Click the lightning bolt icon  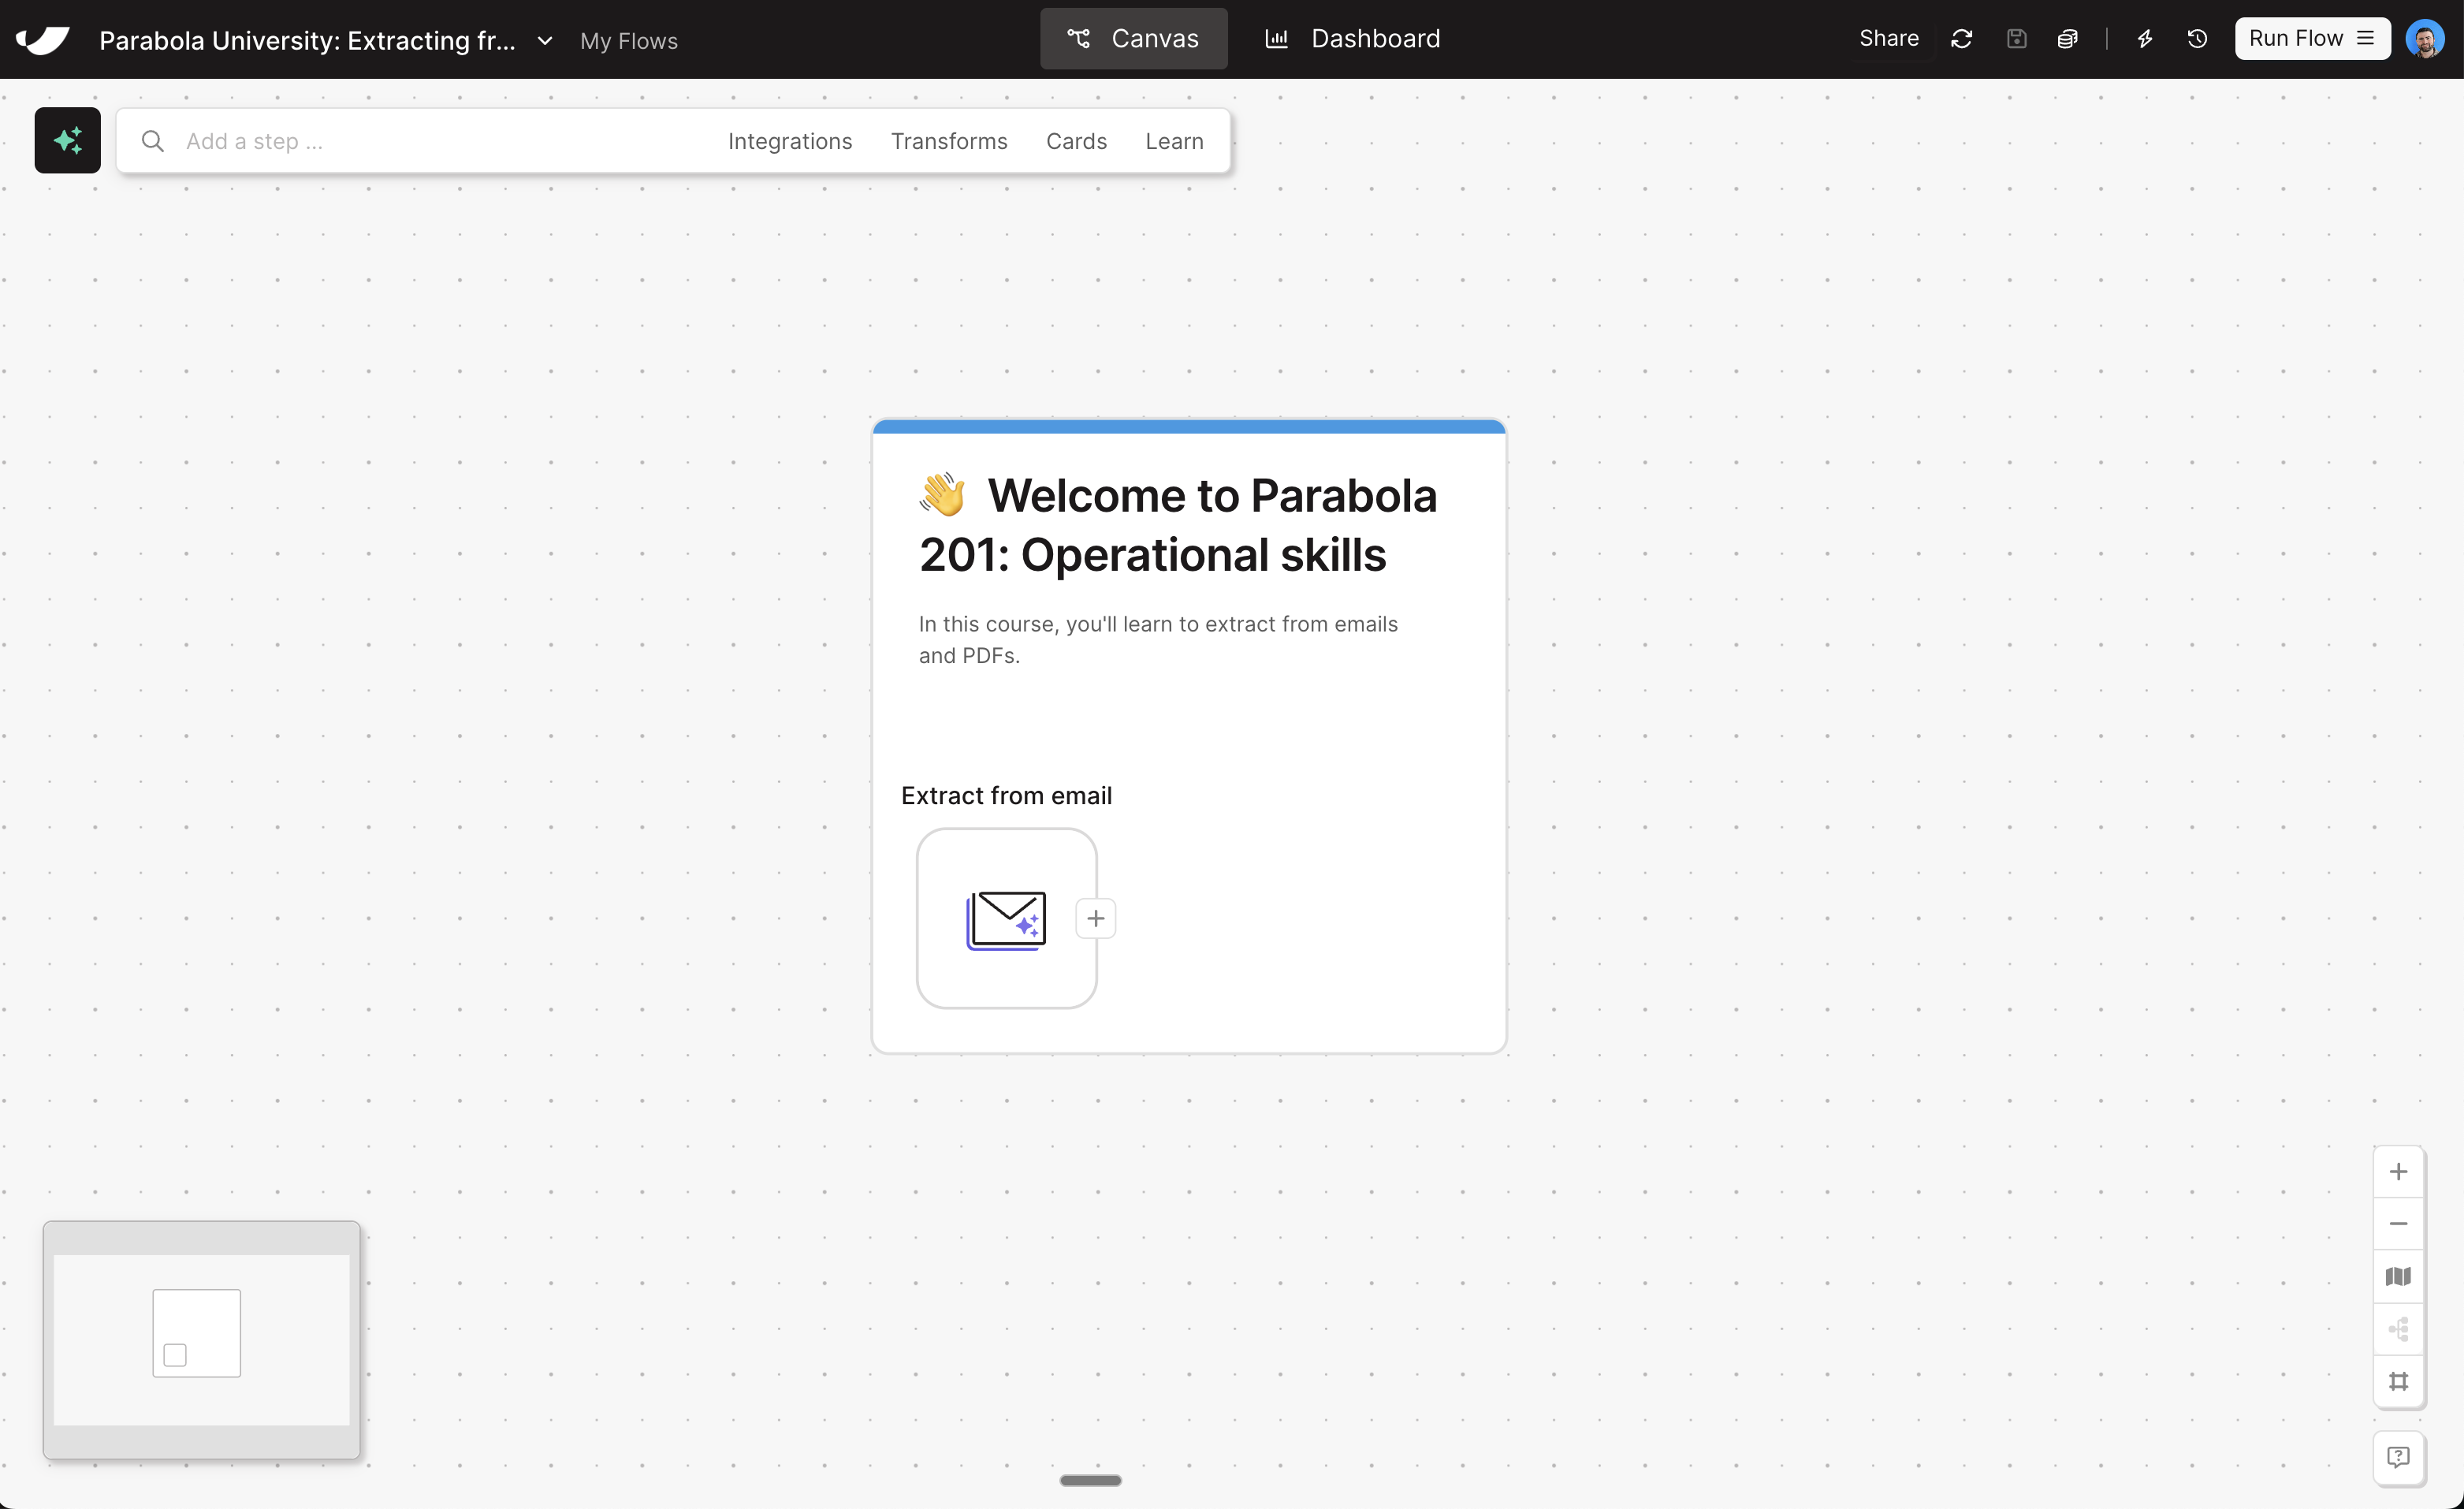2144,39
